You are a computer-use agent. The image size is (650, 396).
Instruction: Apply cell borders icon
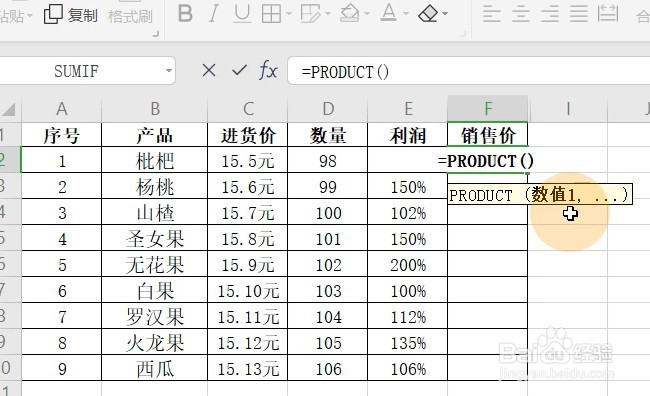pos(272,14)
